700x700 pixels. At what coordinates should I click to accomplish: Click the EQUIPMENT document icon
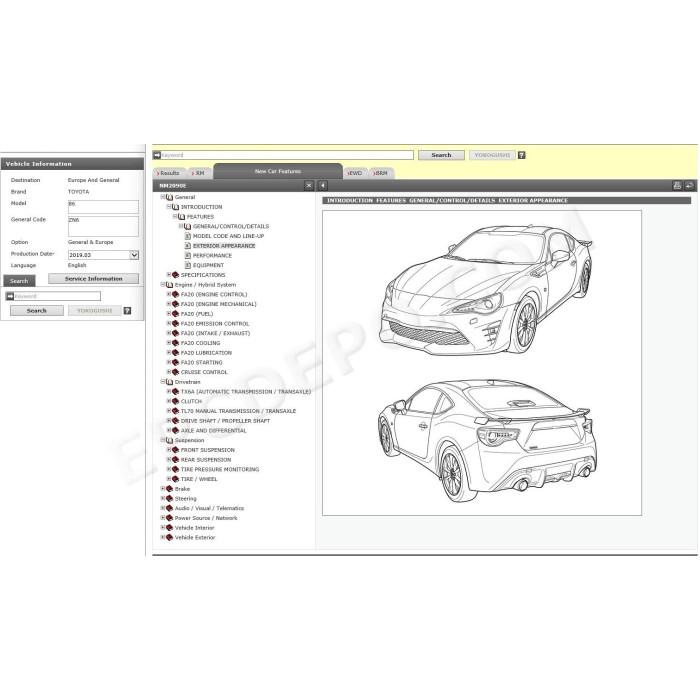(188, 265)
